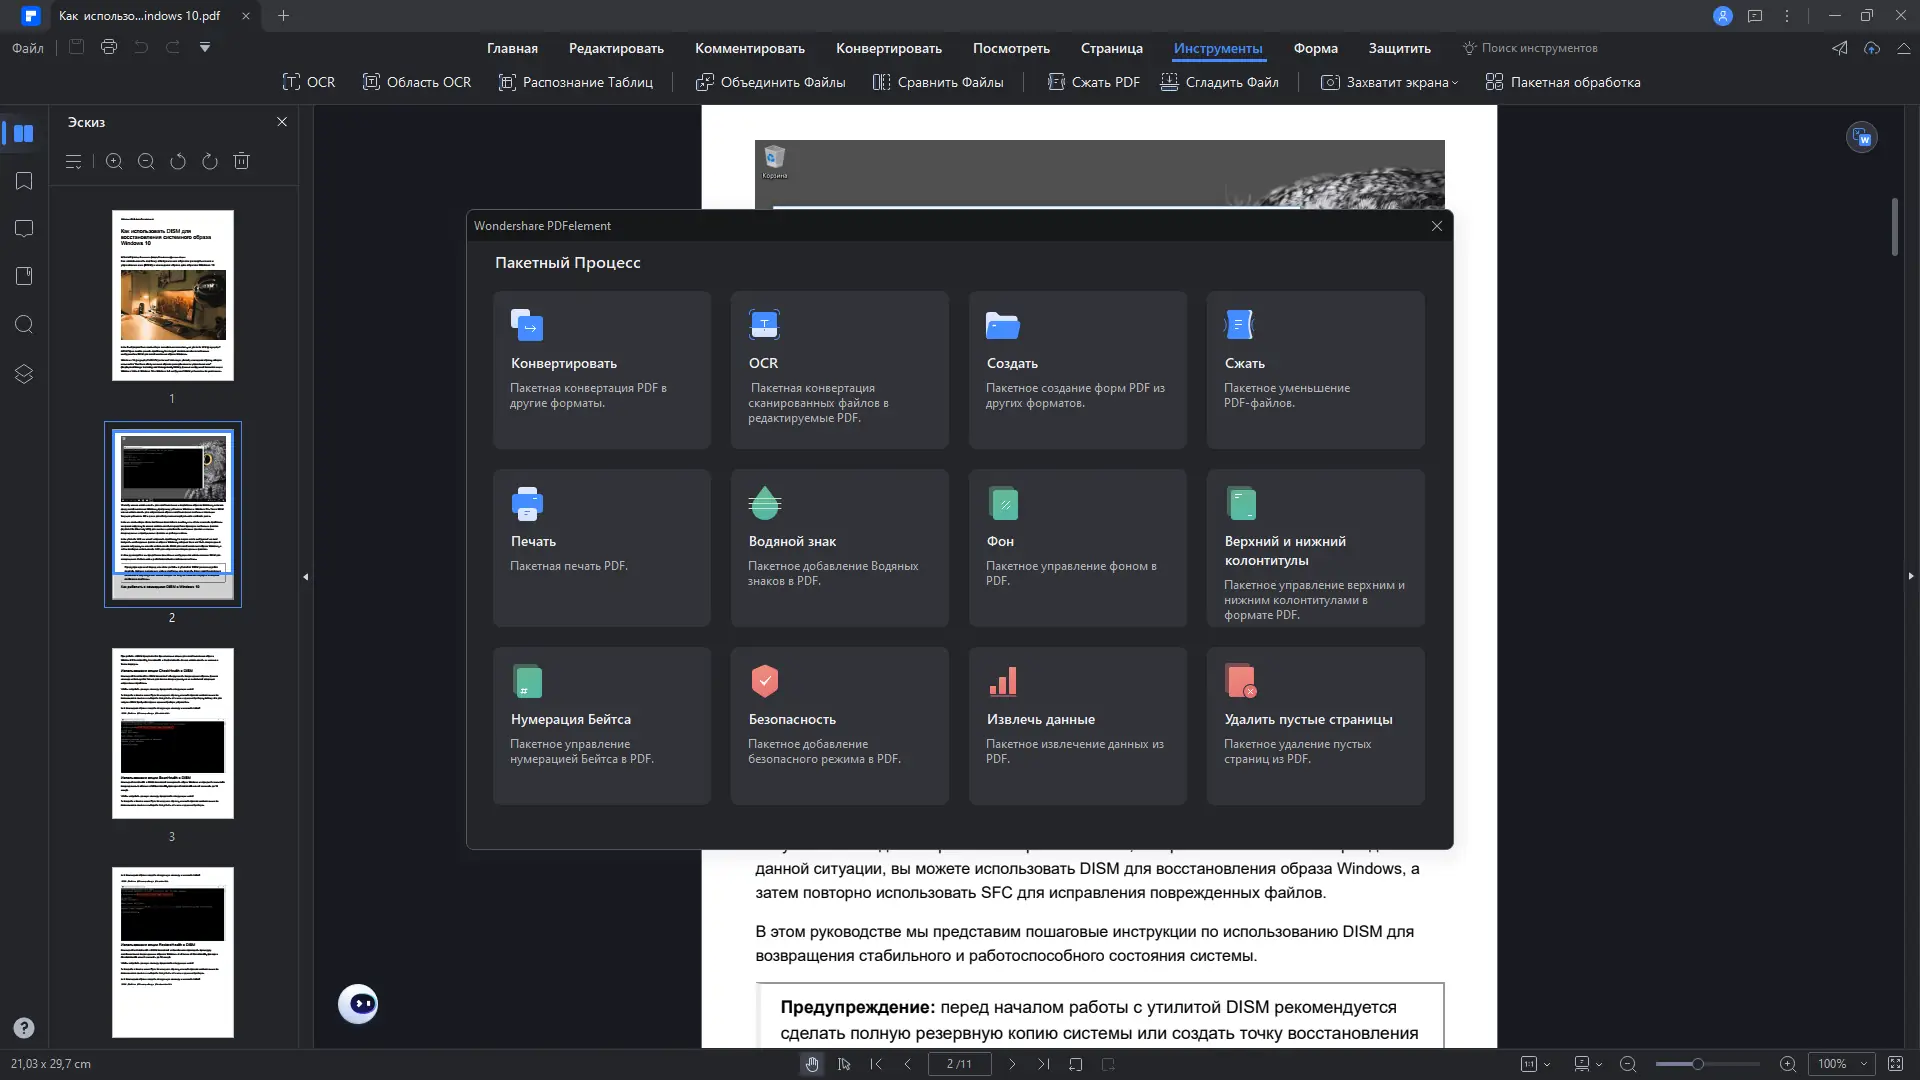Choose the Сжать batch compress card
Screen dimensions: 1920x1080
pos(1314,369)
